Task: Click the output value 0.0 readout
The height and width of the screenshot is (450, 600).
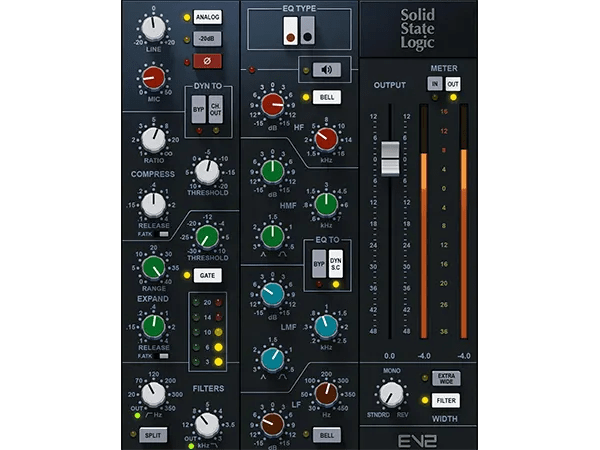Action: pyautogui.click(x=390, y=356)
